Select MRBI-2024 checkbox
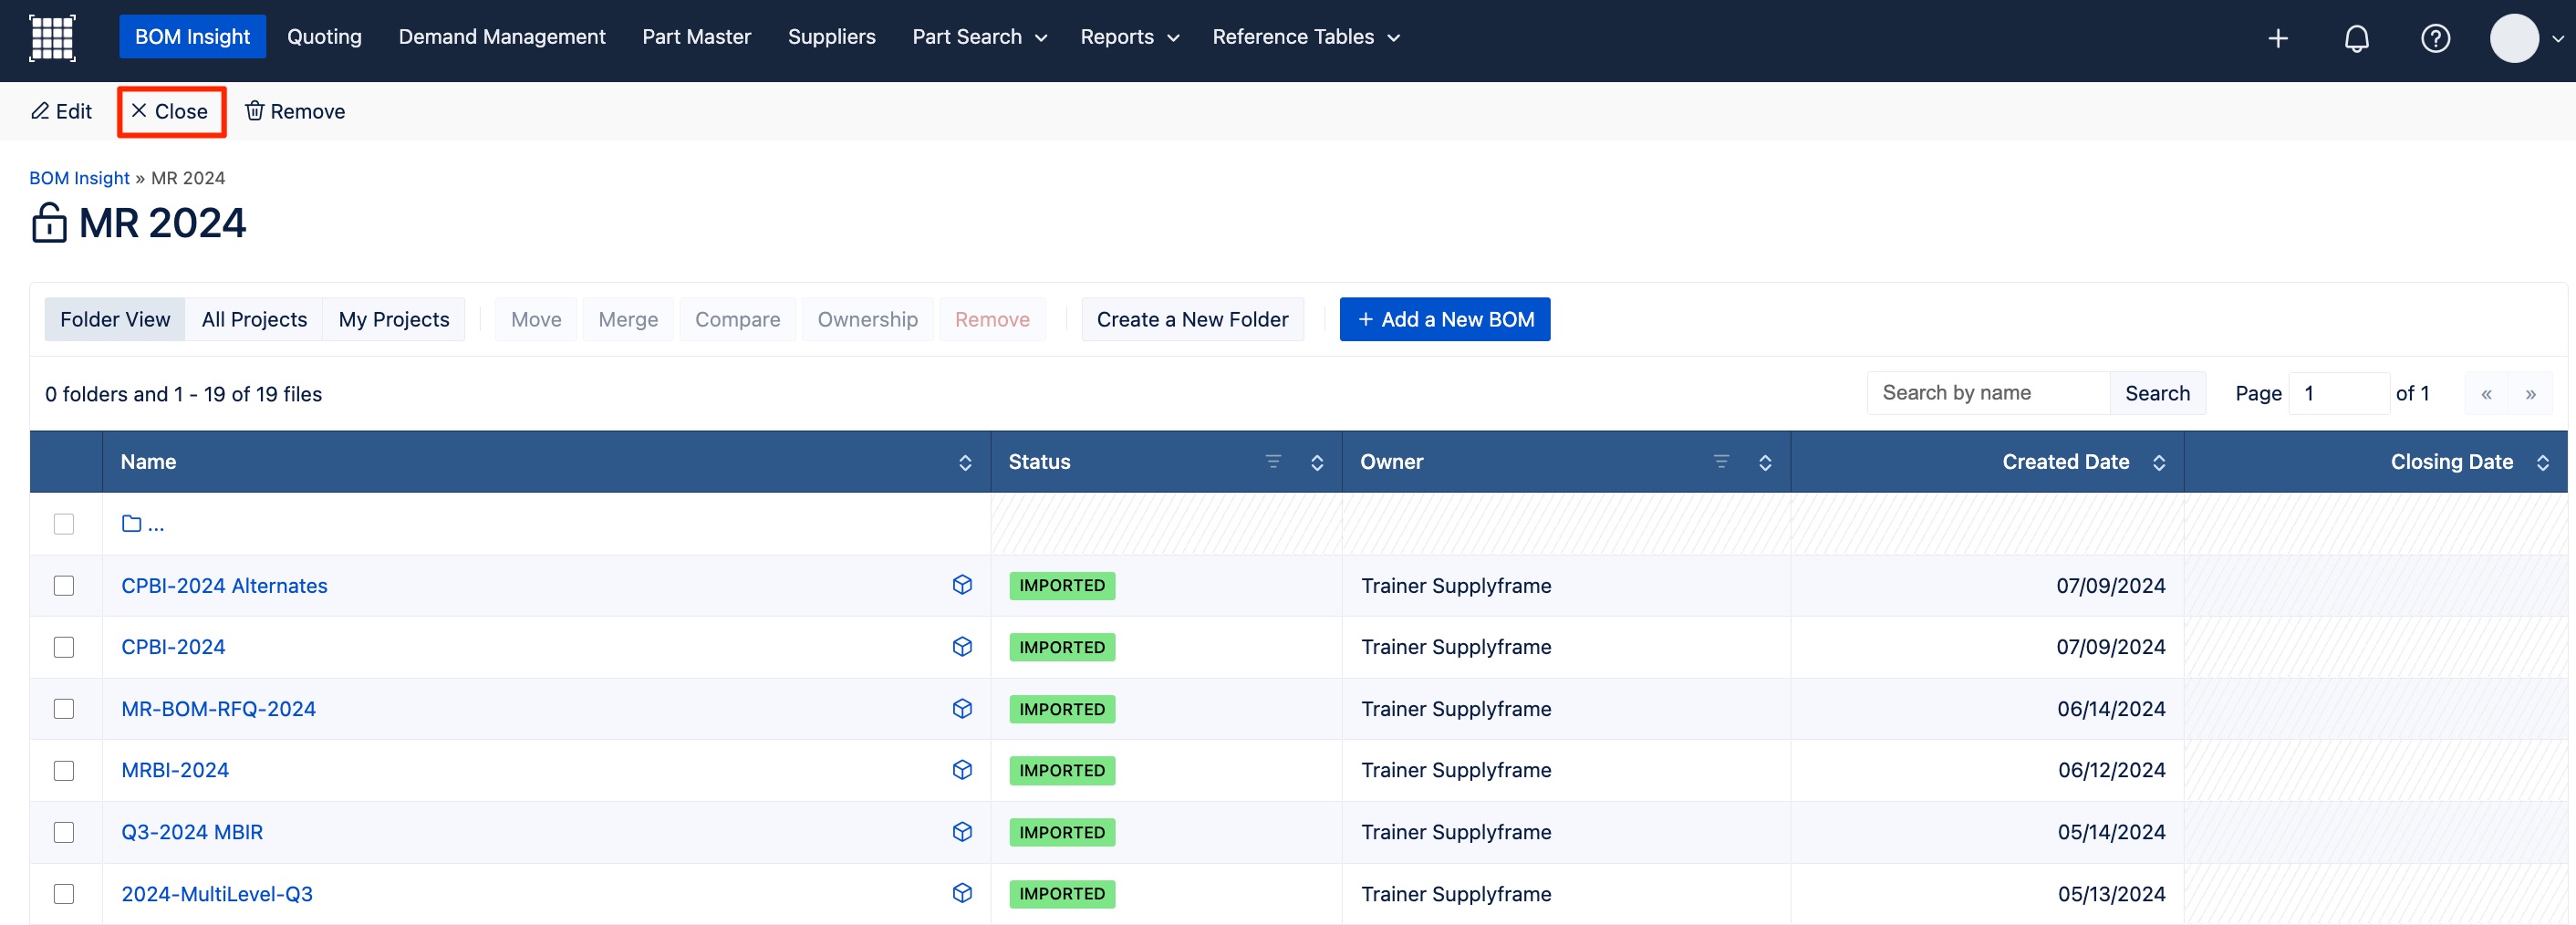The height and width of the screenshot is (925, 2576). pyautogui.click(x=64, y=771)
